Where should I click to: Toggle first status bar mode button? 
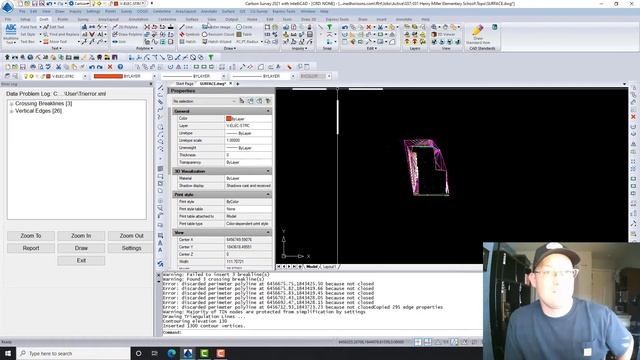pos(418,342)
